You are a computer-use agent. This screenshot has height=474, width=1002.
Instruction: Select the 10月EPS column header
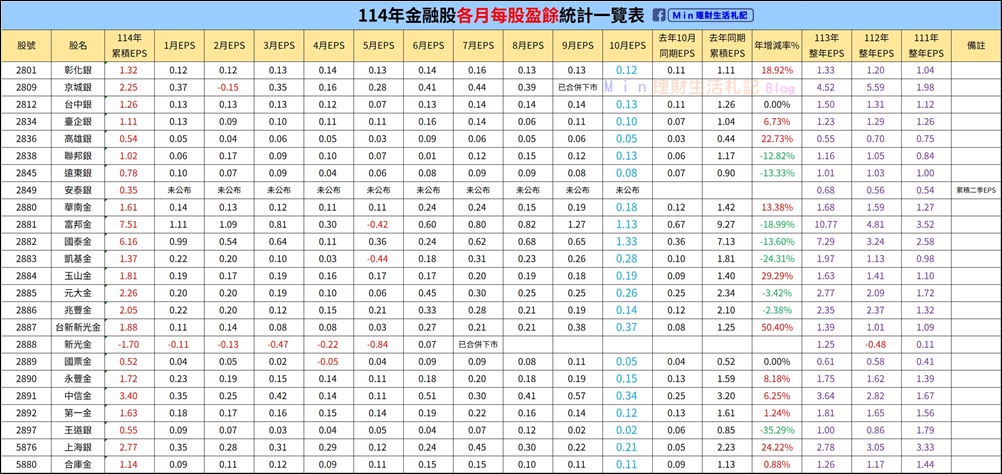pos(626,46)
